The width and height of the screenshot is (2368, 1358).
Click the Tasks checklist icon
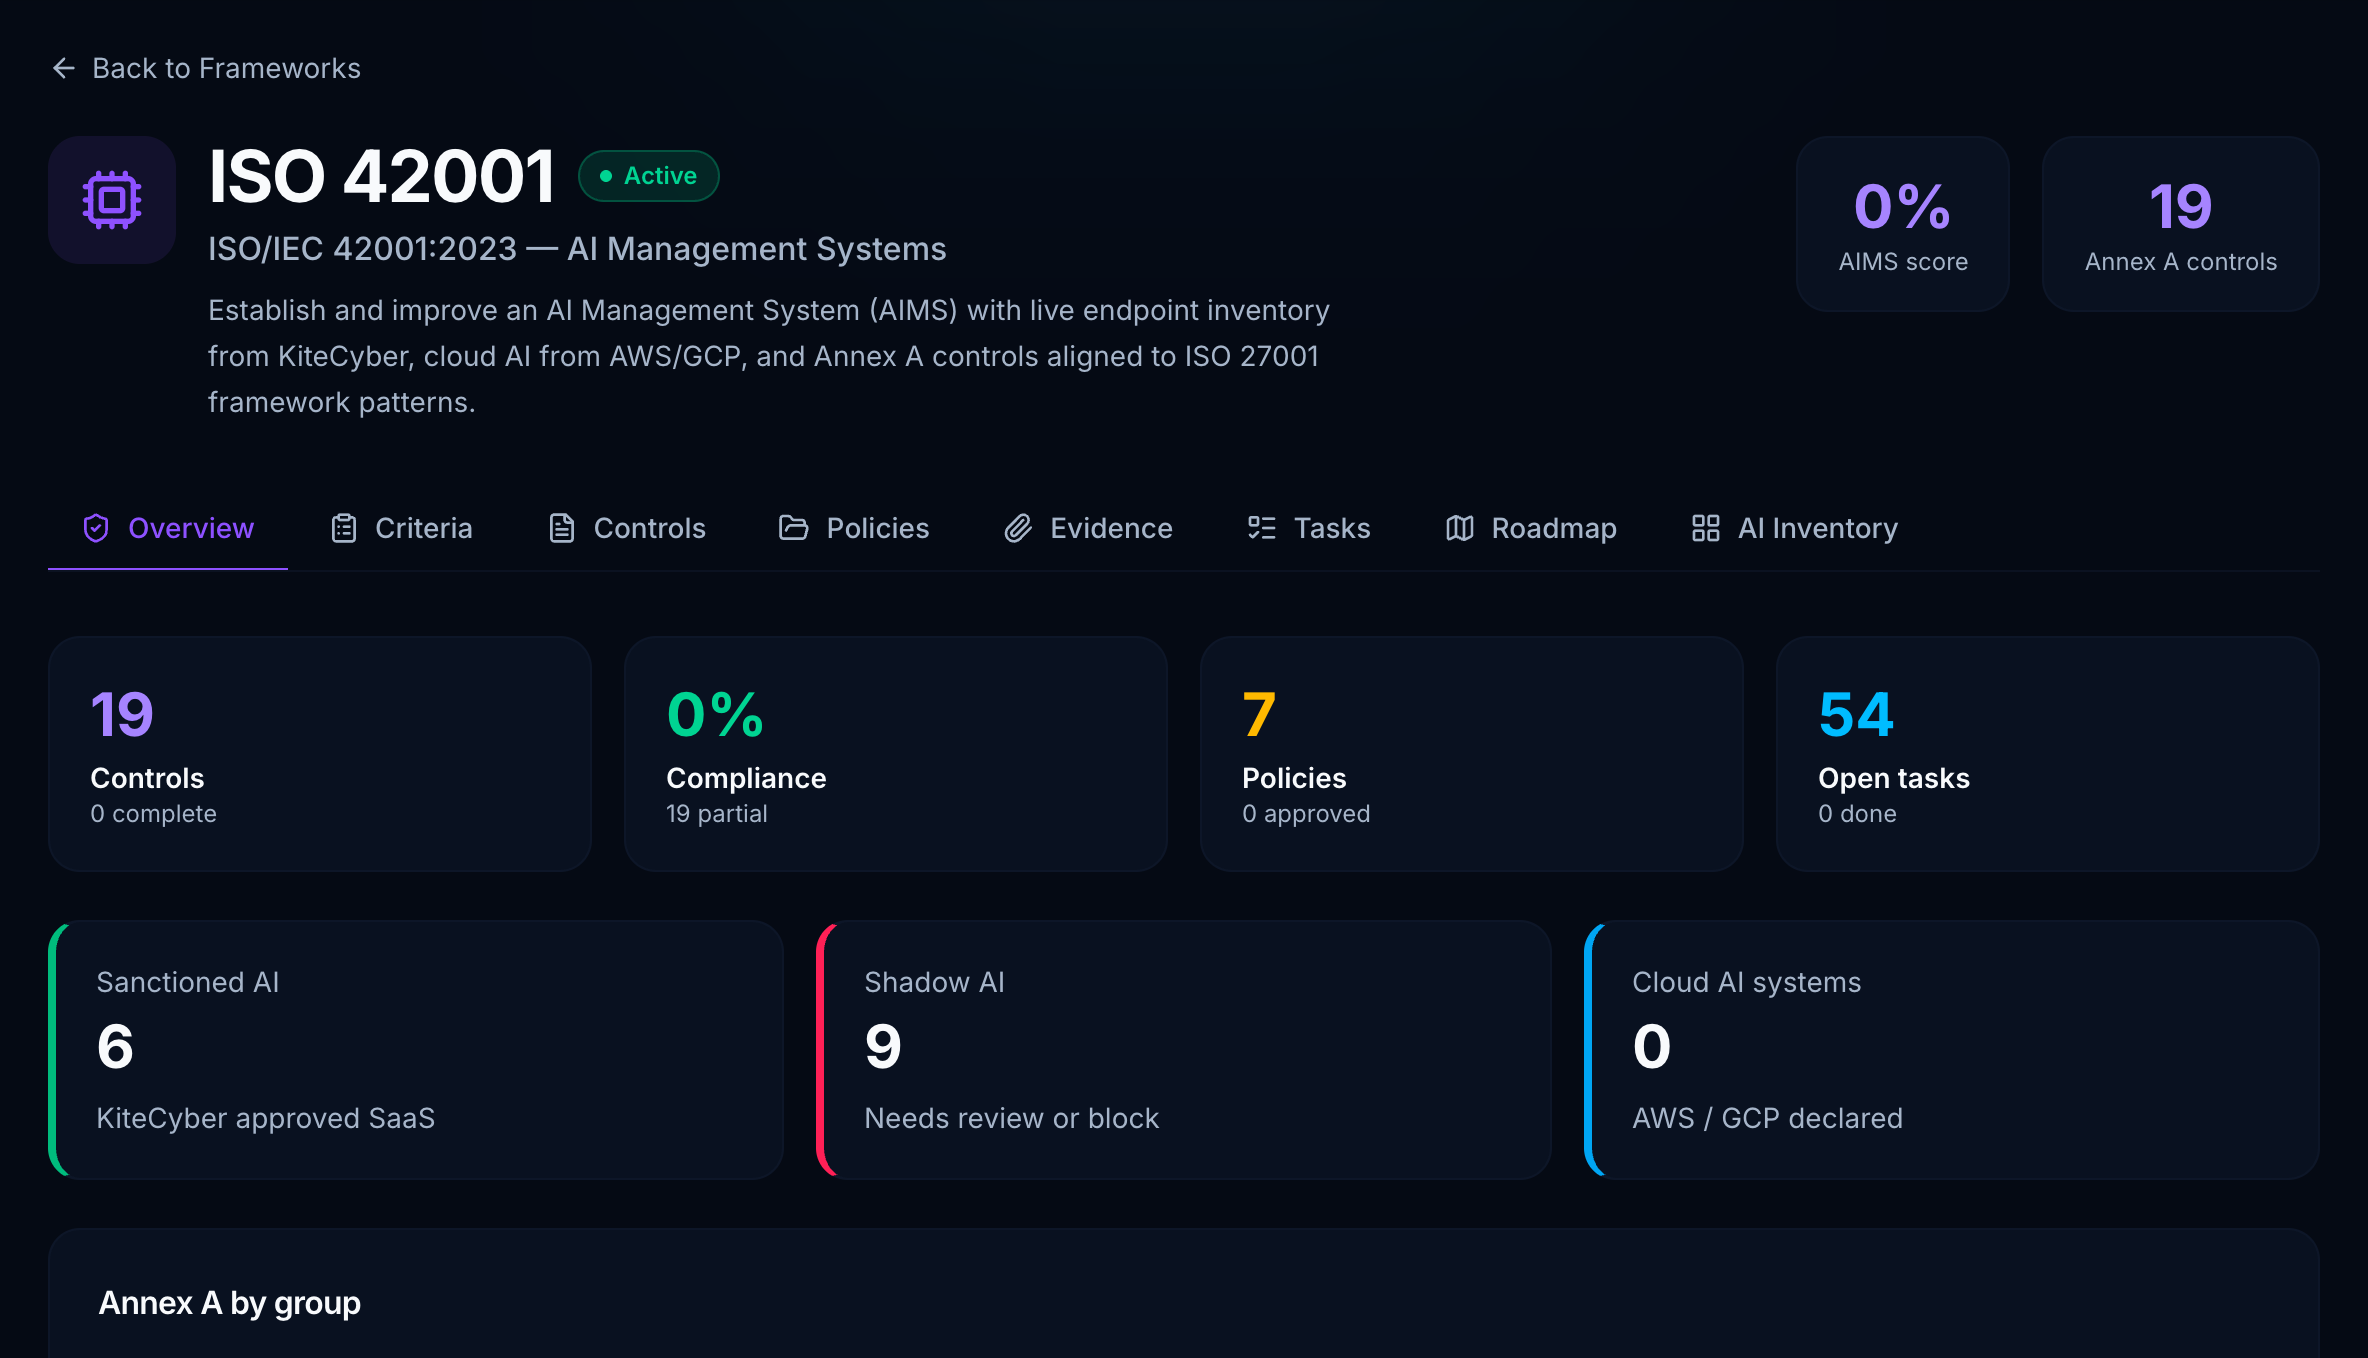tap(1262, 528)
